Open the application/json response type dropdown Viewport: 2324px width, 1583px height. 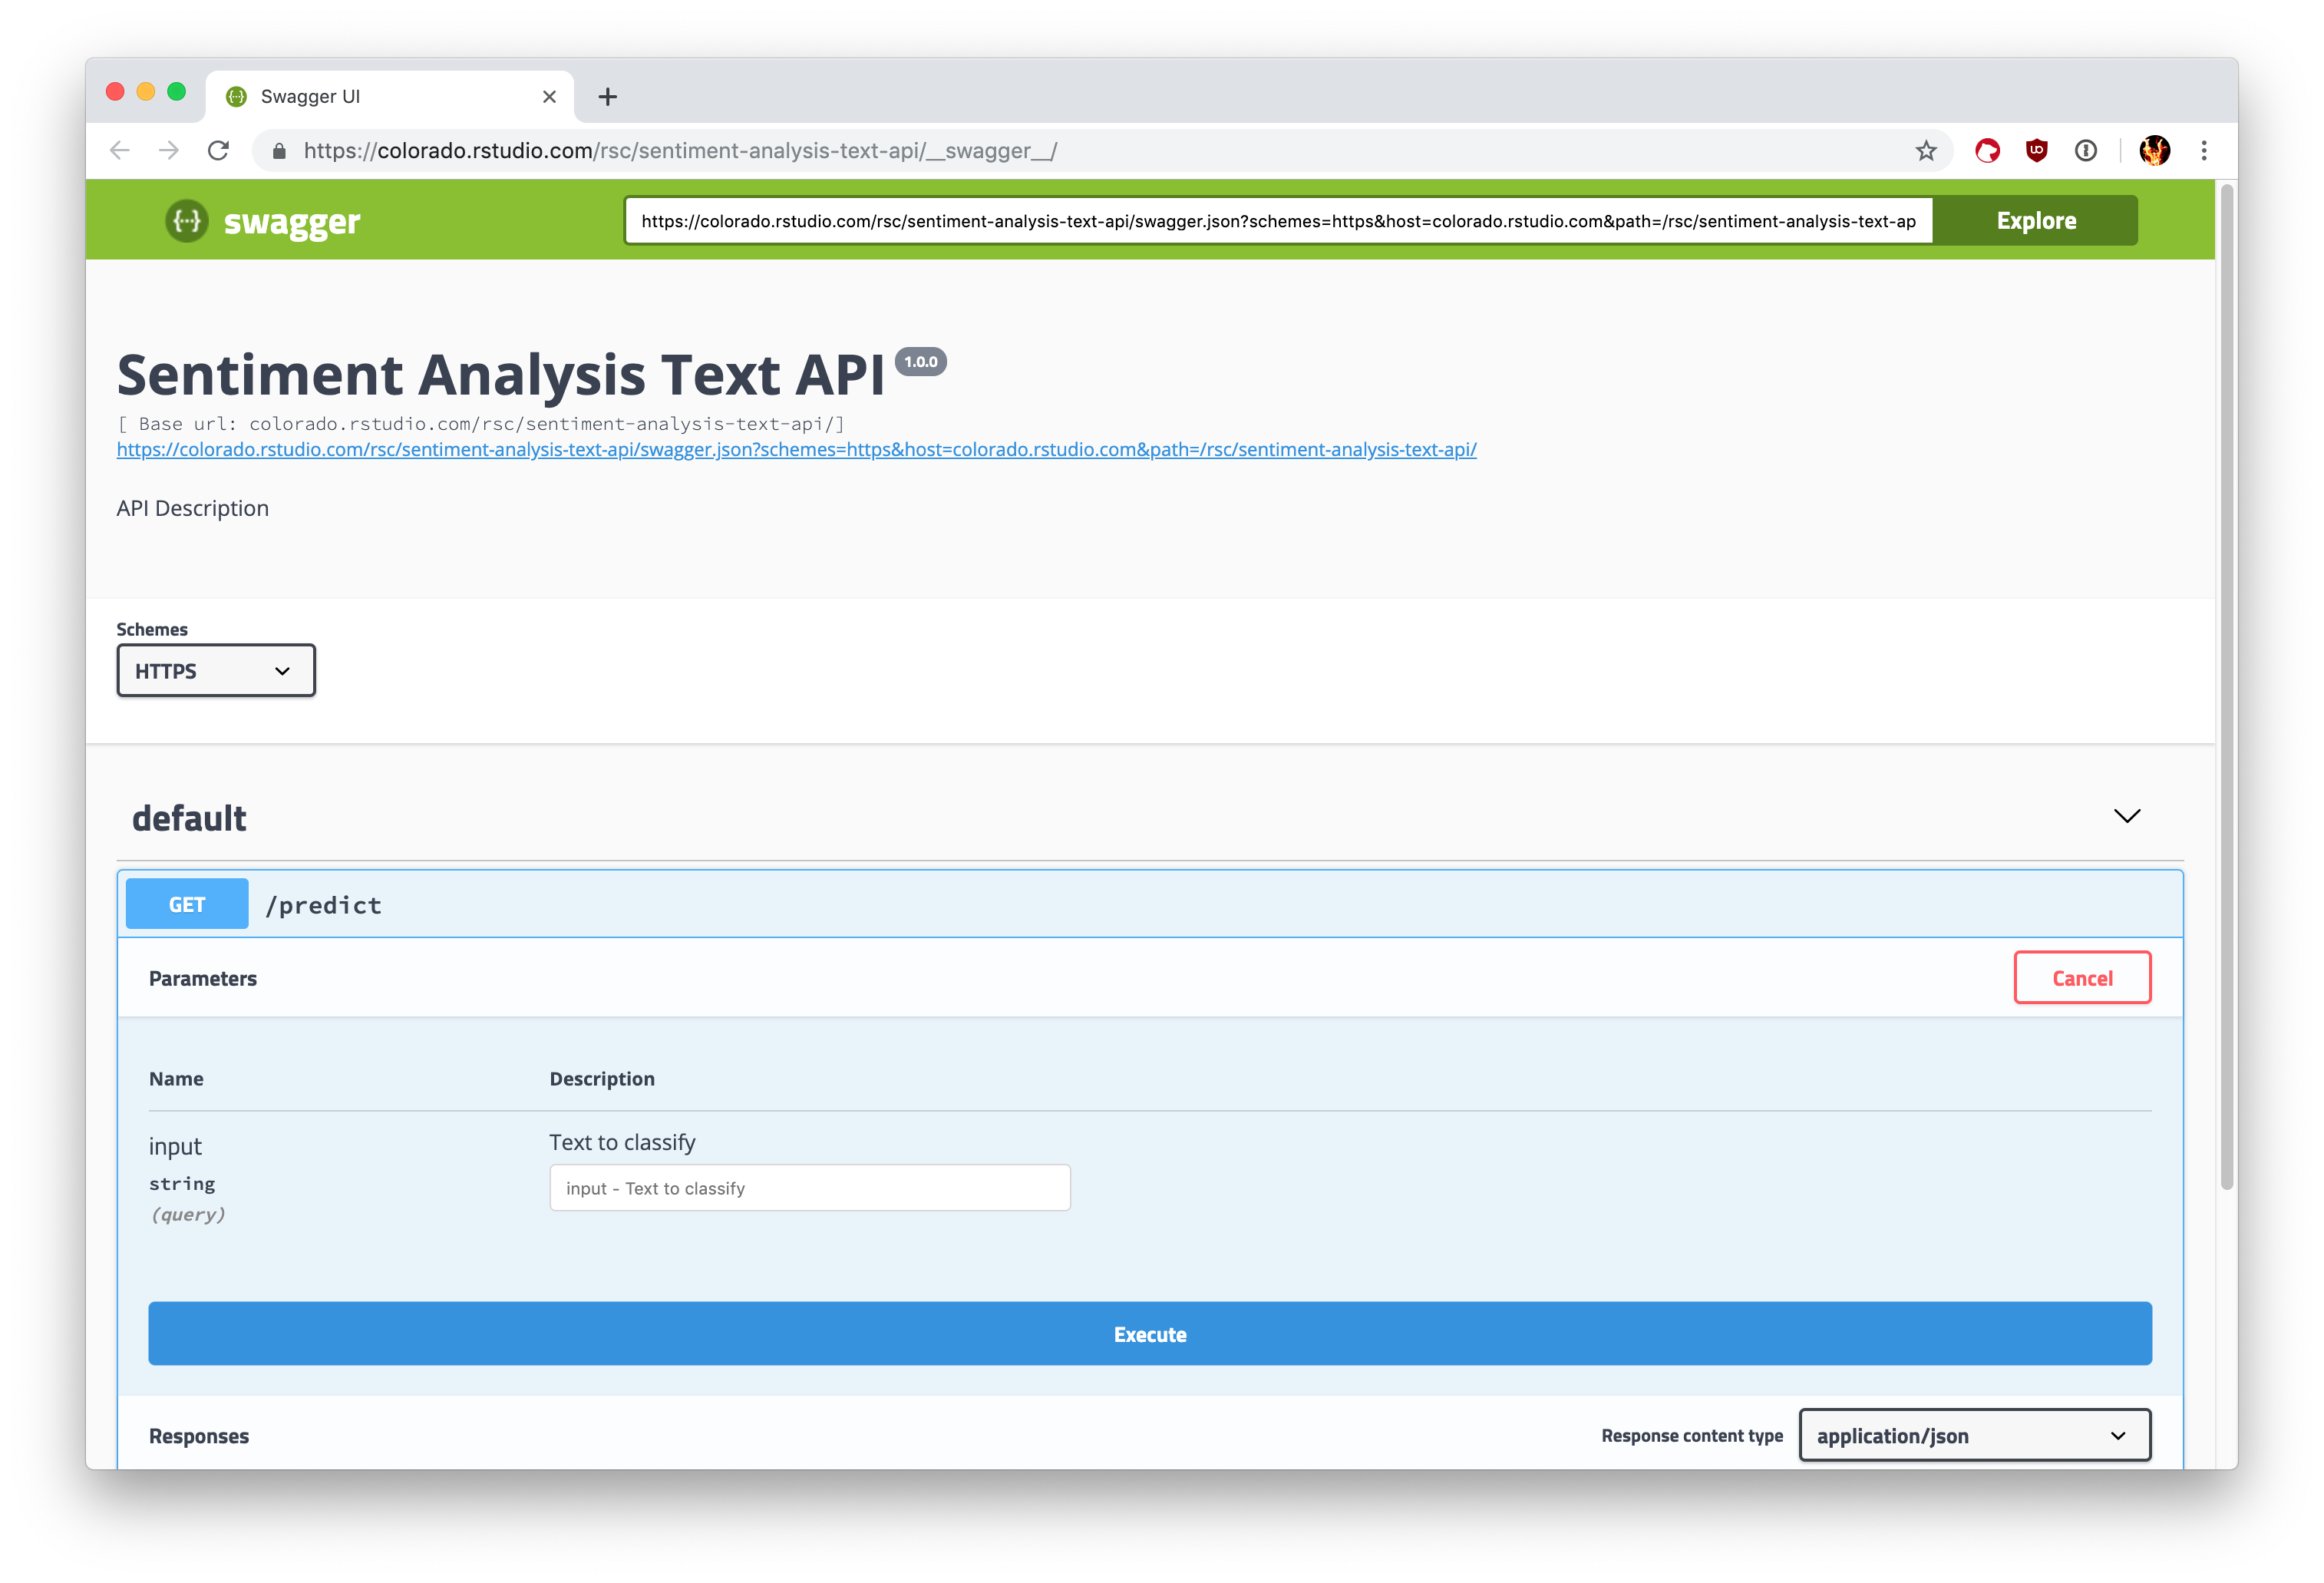(x=1975, y=1435)
